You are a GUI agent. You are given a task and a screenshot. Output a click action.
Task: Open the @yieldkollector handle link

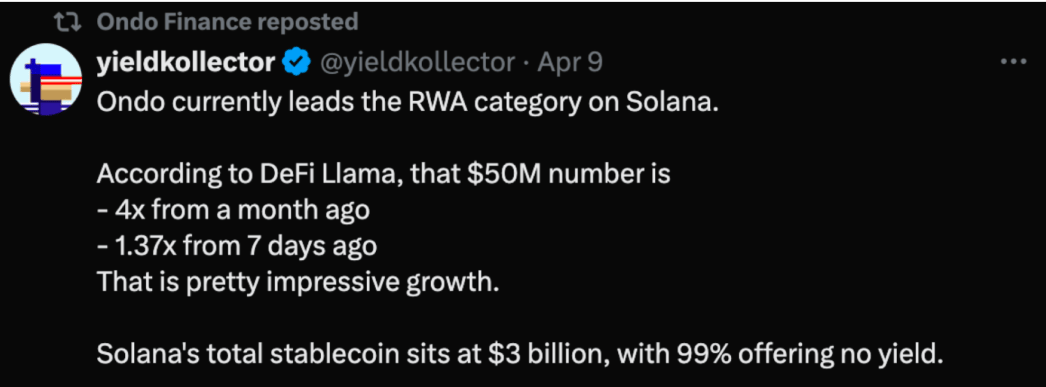[418, 63]
